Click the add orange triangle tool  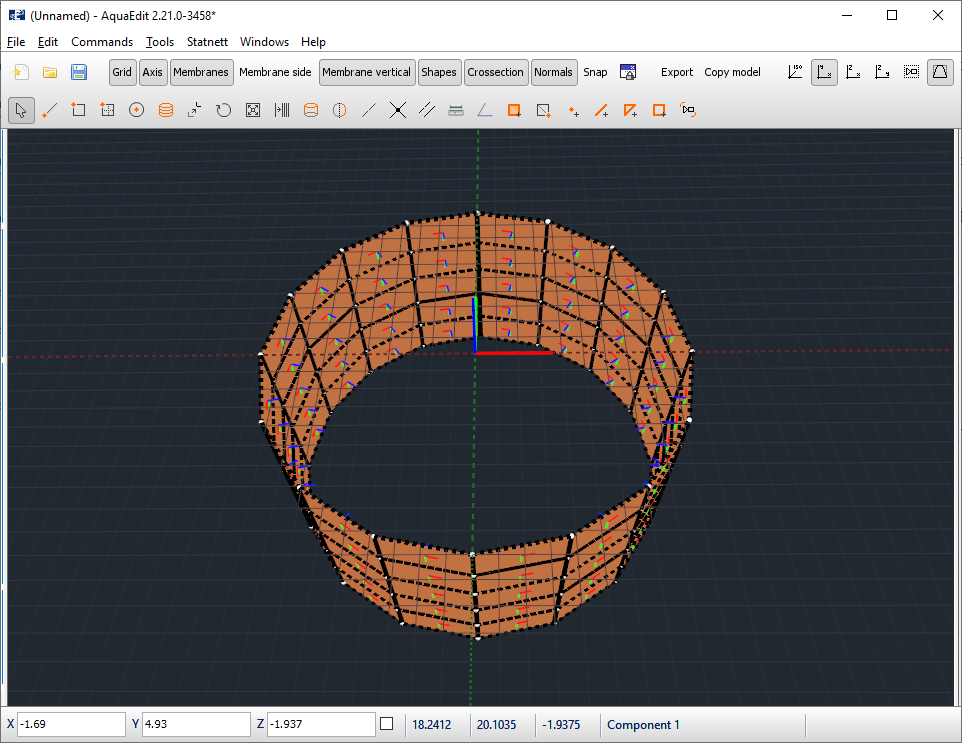630,110
